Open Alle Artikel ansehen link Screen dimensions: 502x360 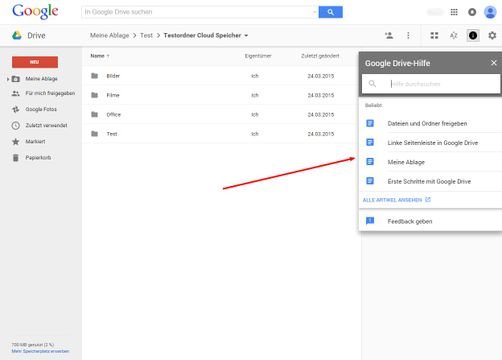(x=392, y=200)
